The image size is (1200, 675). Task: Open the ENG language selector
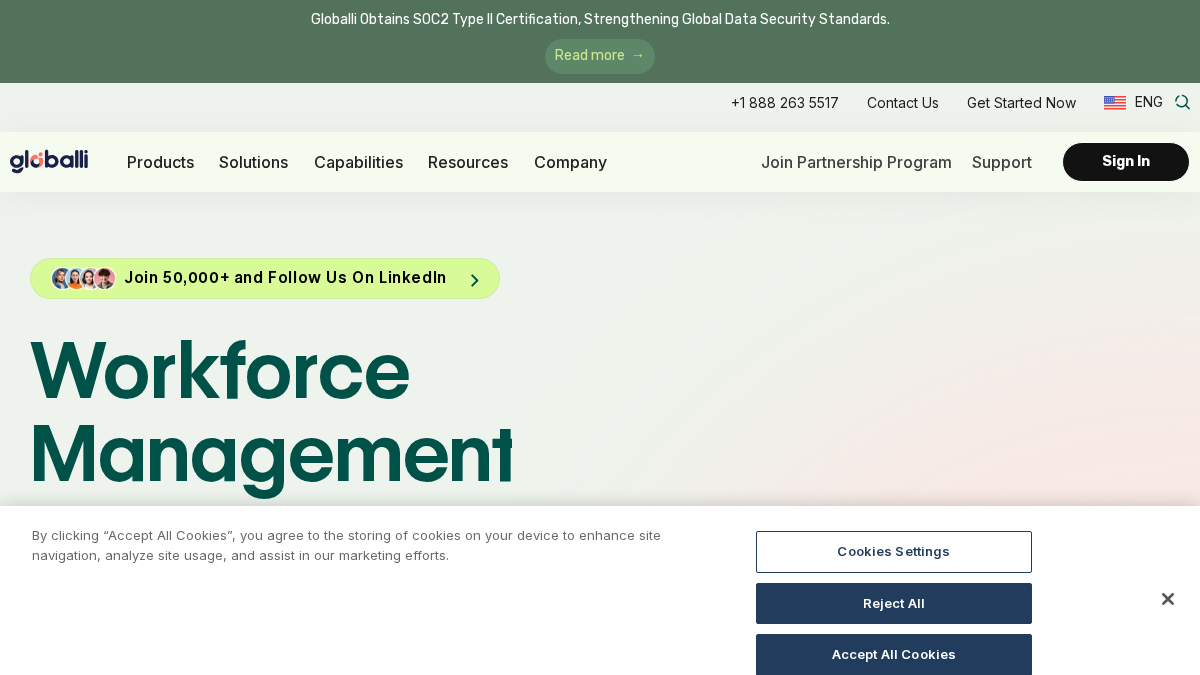tap(1148, 102)
